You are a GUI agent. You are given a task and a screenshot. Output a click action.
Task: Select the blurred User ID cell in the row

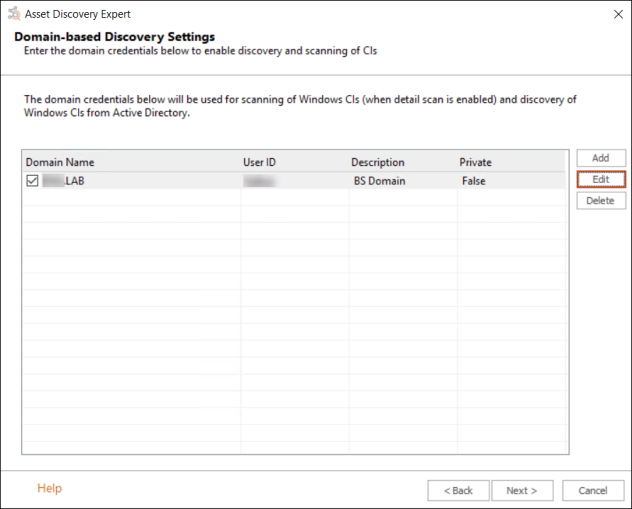[x=262, y=181]
